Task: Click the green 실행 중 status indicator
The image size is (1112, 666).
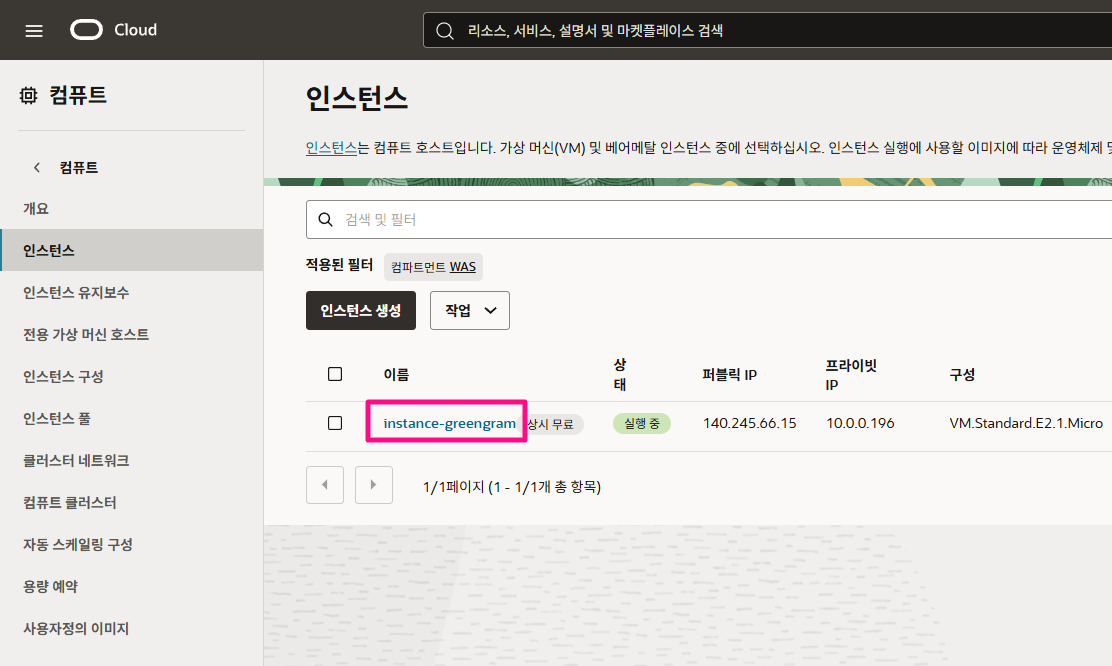Action: 641,423
